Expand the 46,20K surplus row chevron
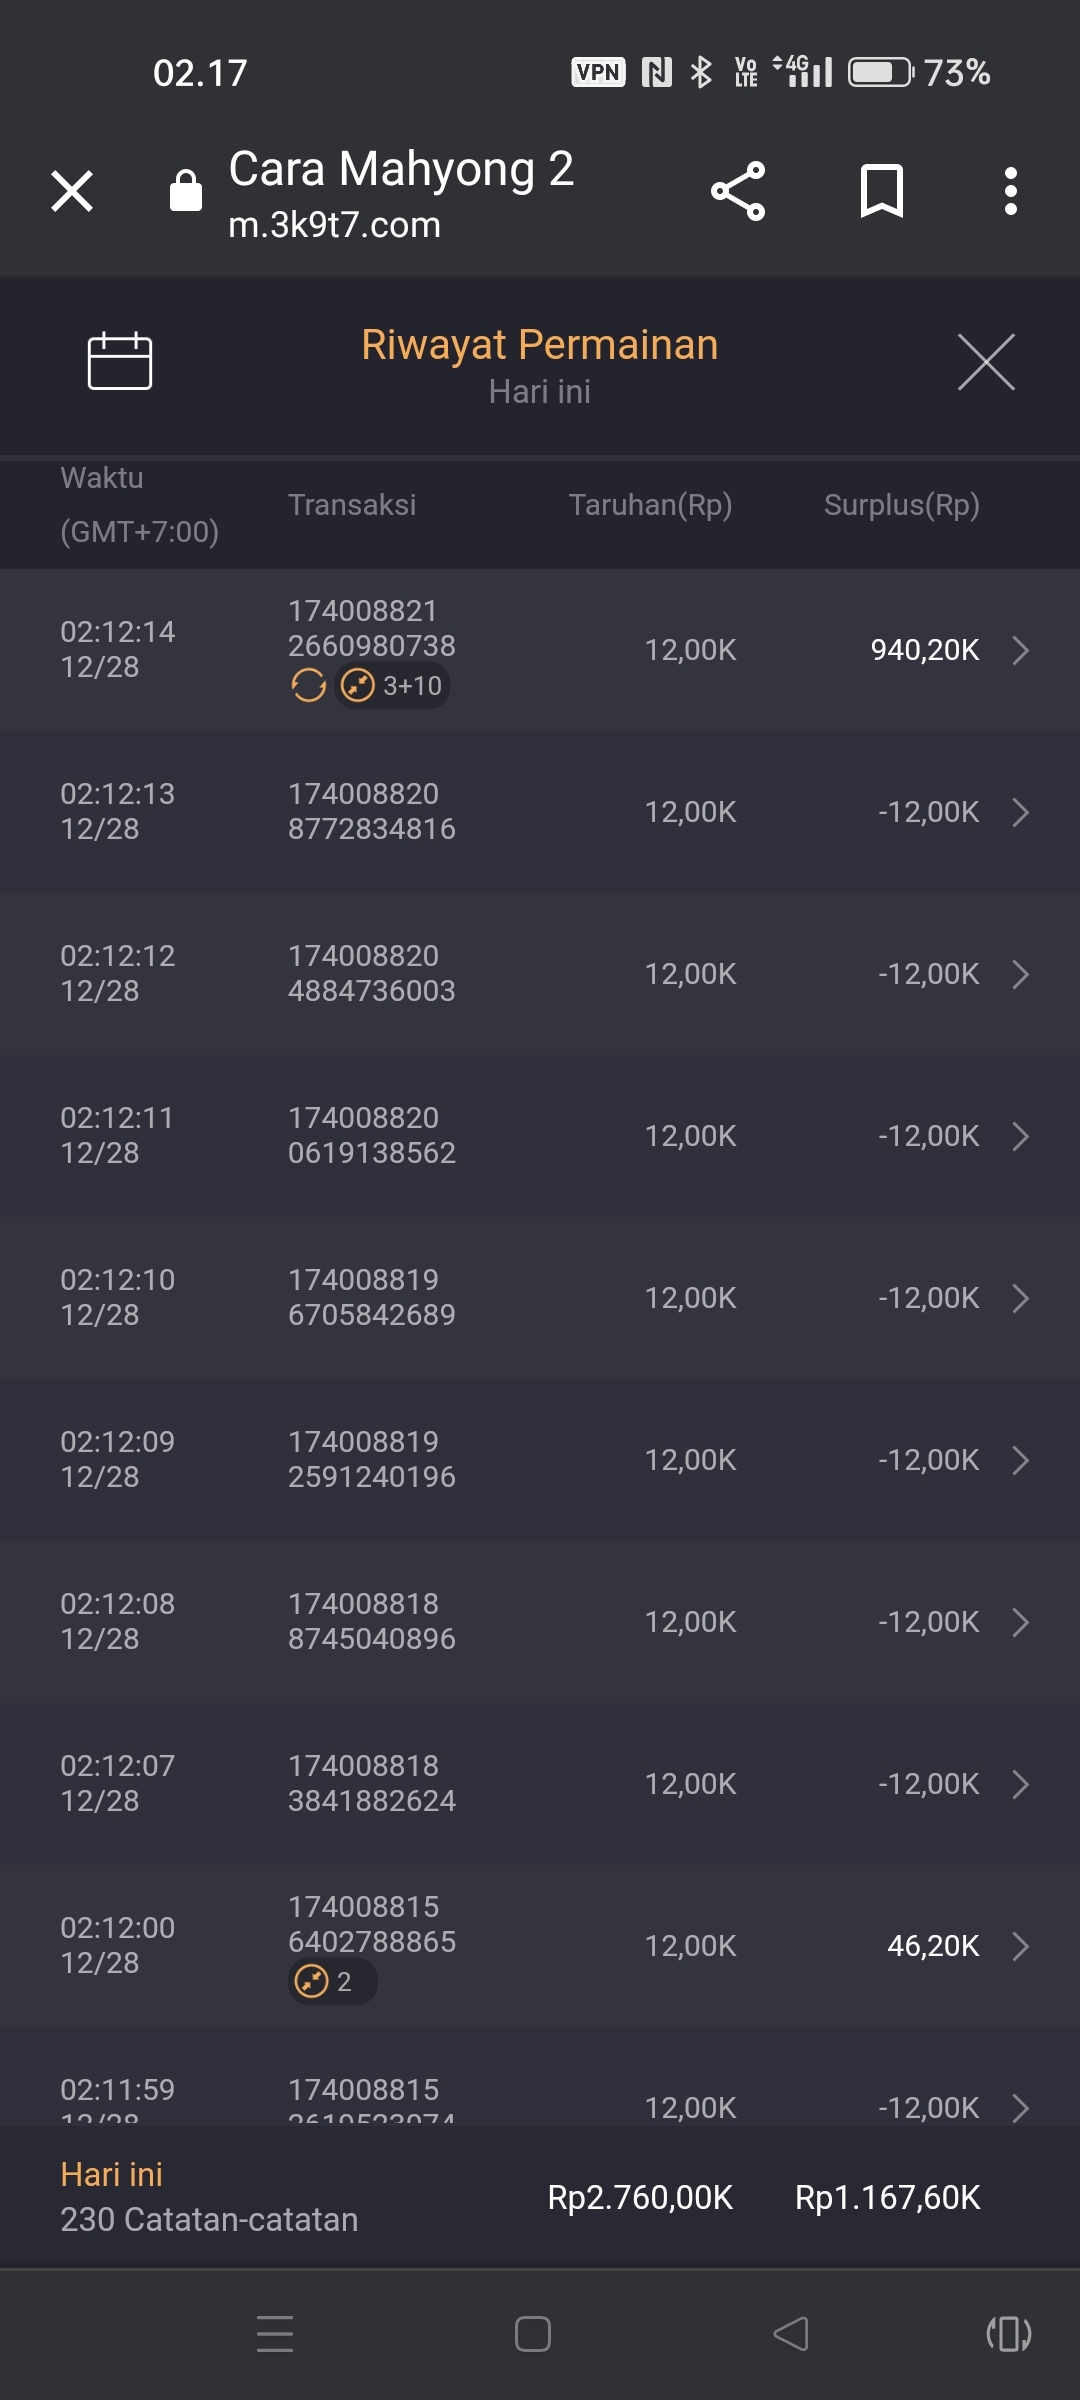1080x2400 pixels. click(1020, 1946)
